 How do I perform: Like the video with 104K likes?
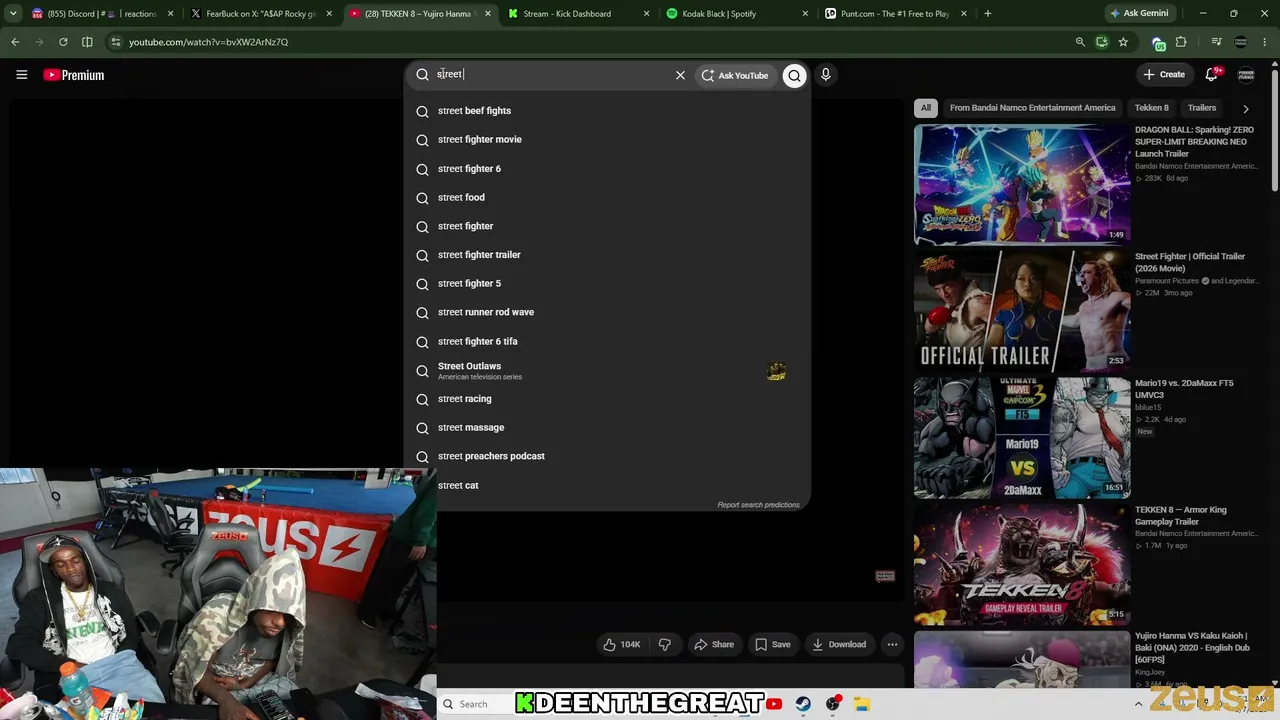coord(621,645)
